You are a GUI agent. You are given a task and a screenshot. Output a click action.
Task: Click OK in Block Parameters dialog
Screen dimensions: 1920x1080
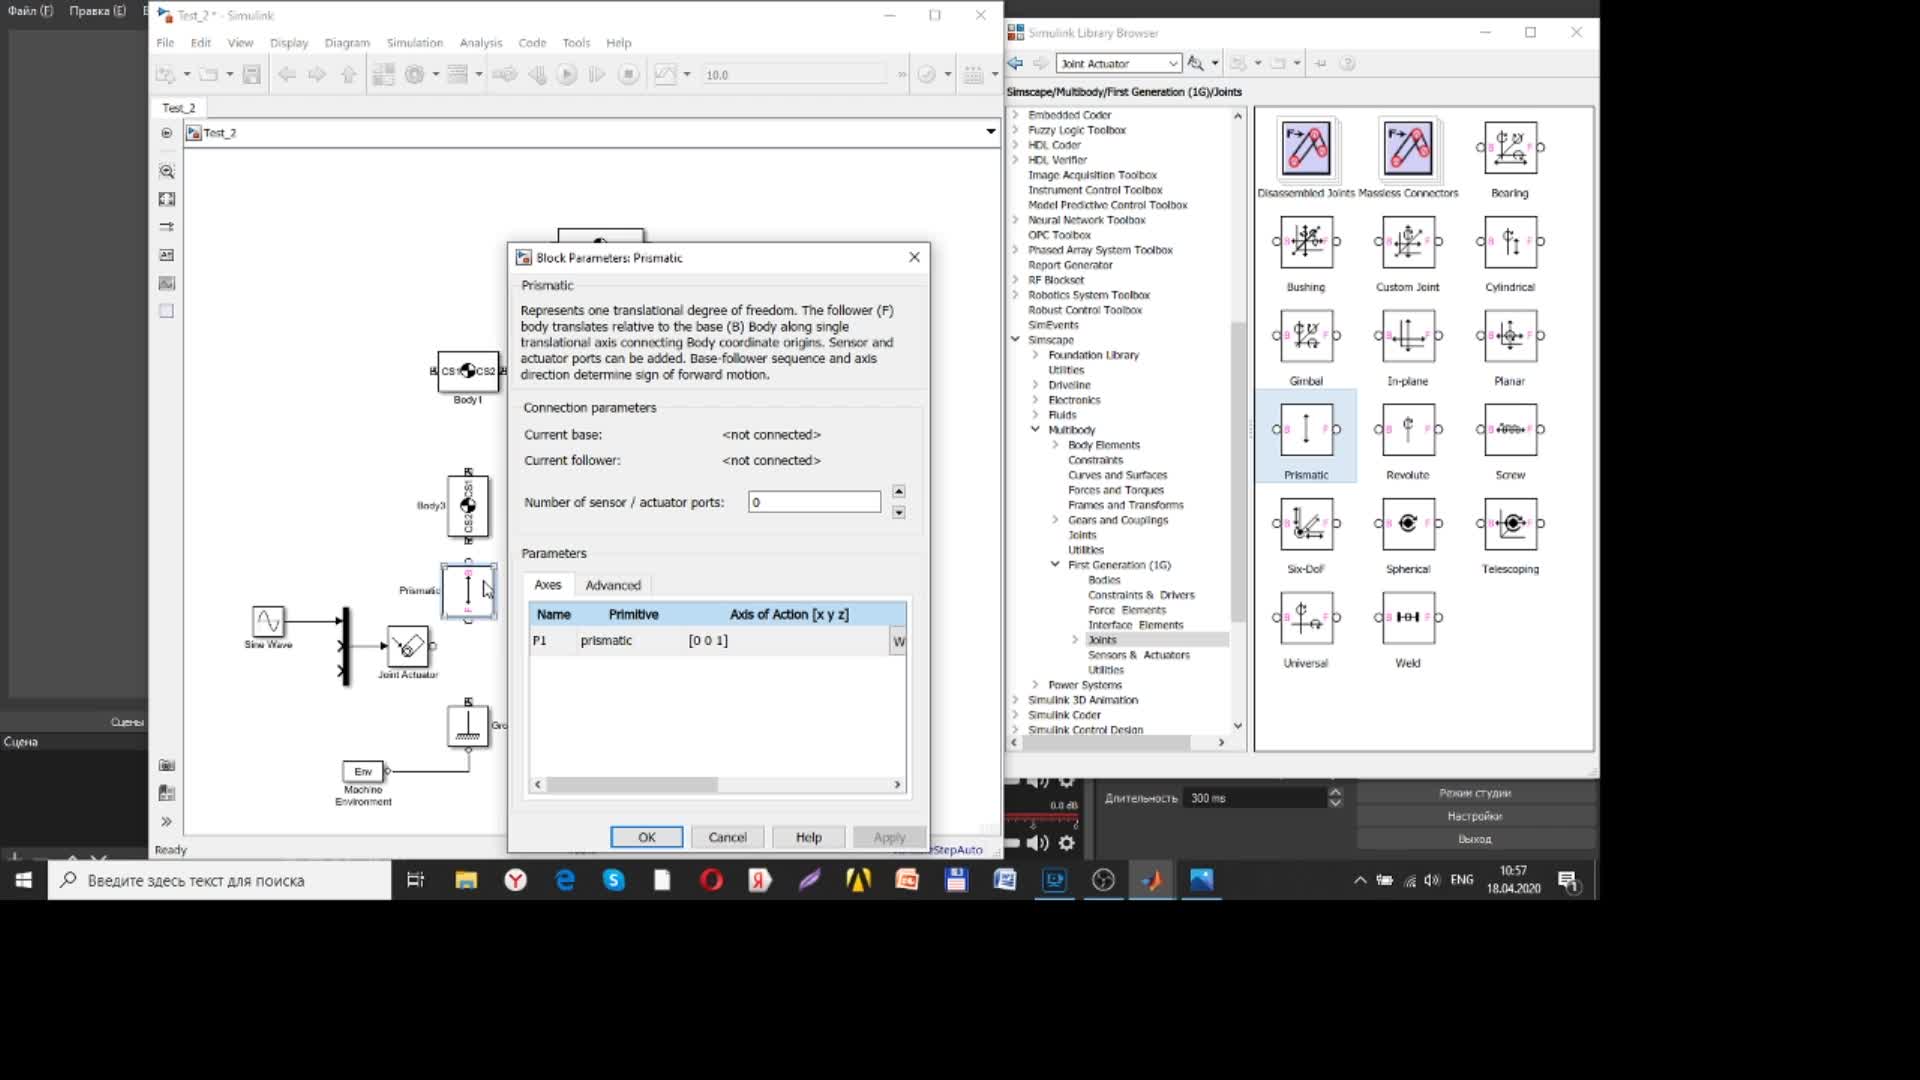[647, 837]
